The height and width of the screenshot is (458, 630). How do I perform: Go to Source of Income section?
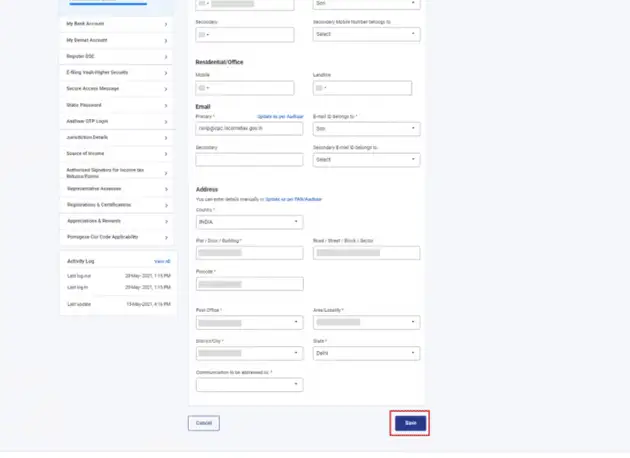click(117, 153)
